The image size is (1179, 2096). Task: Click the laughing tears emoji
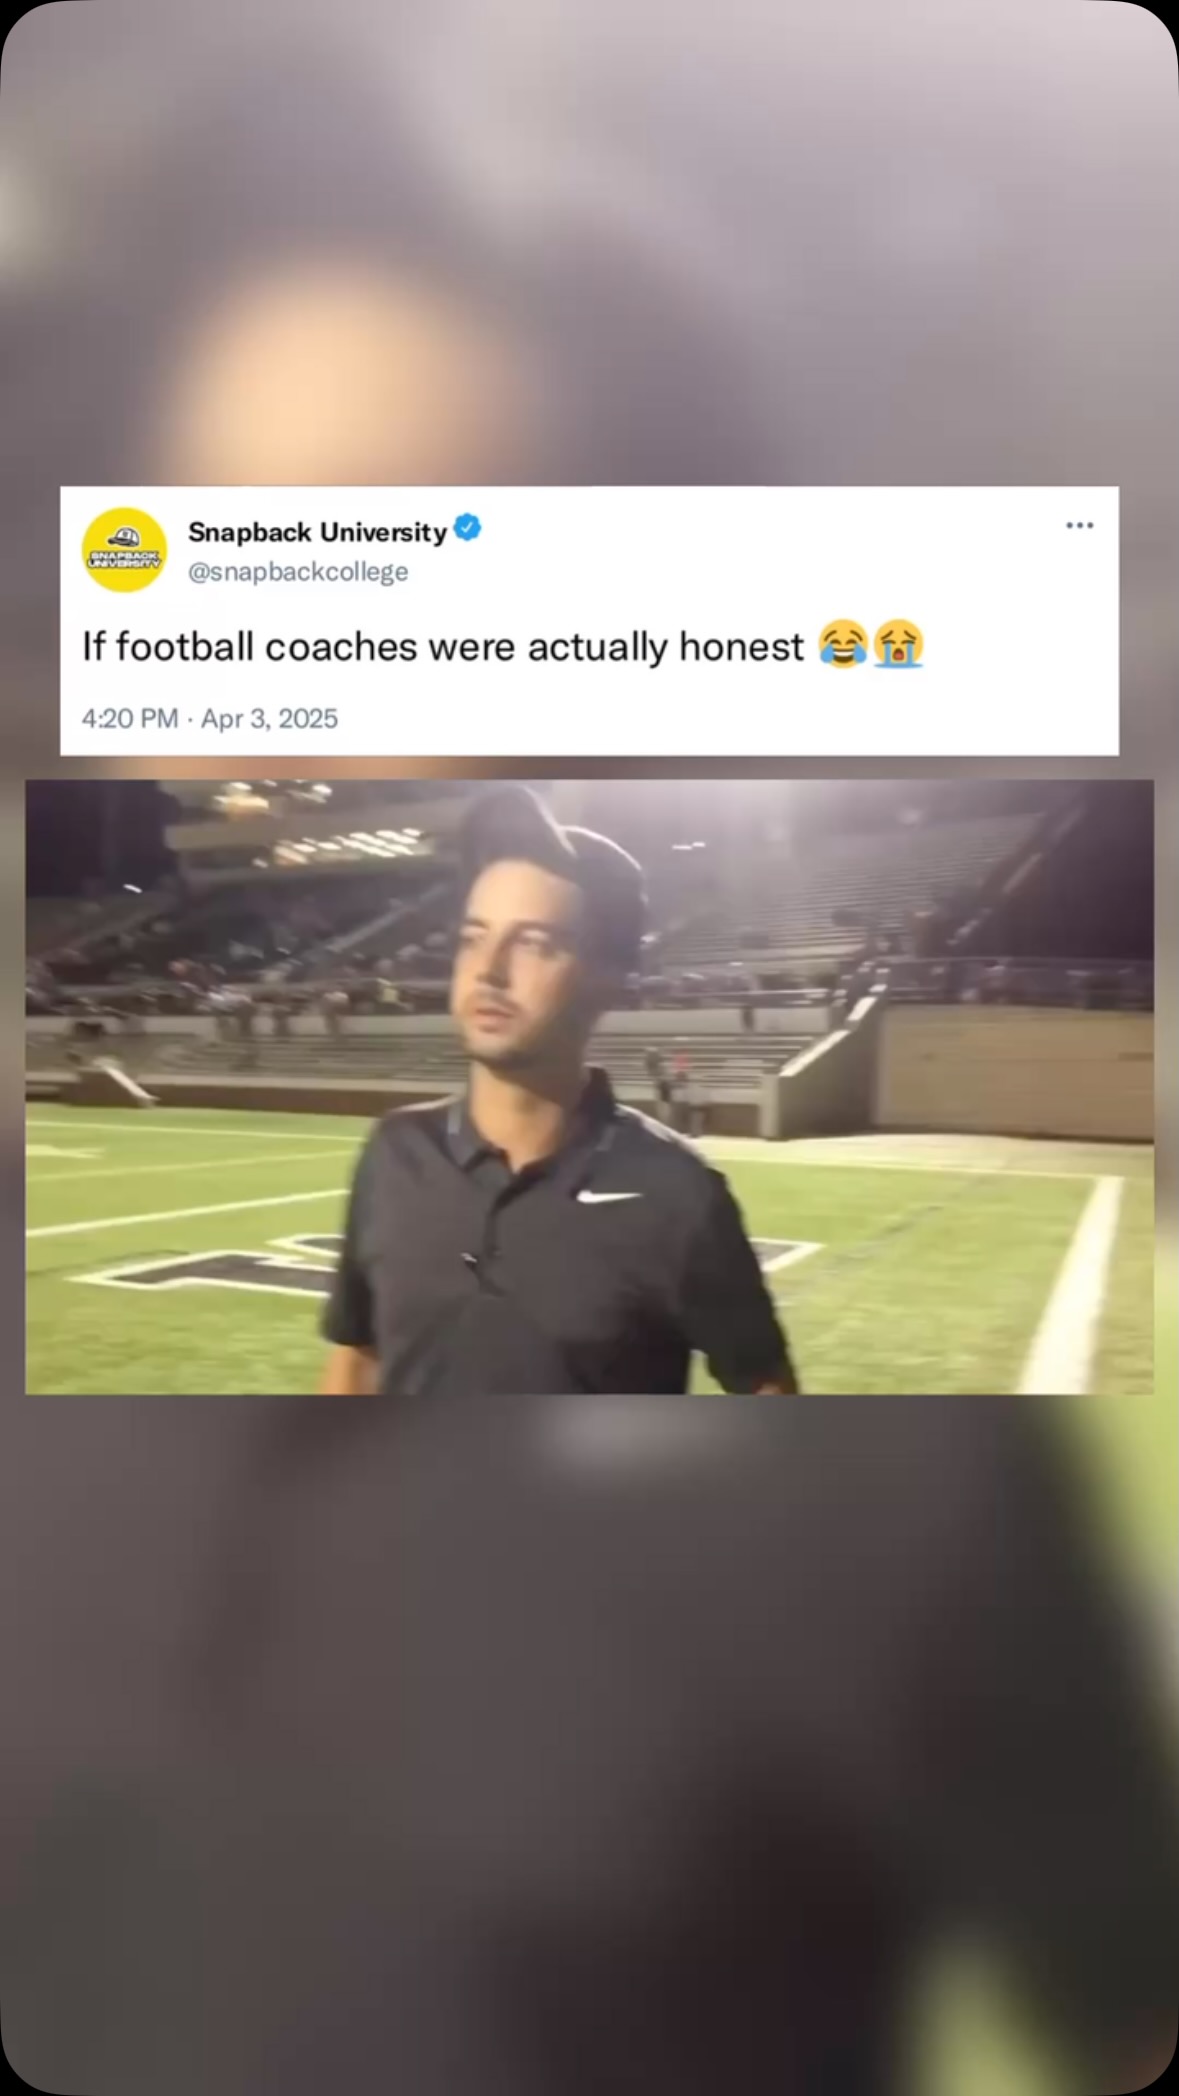pos(843,645)
